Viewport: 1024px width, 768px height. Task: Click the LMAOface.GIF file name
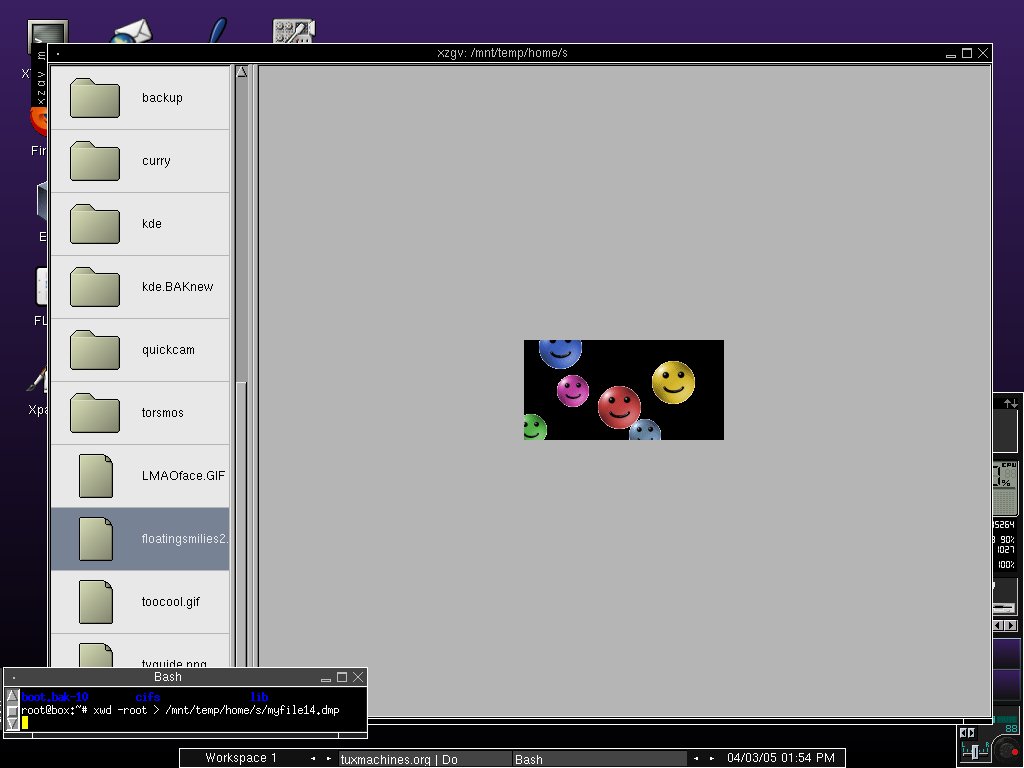tap(183, 476)
